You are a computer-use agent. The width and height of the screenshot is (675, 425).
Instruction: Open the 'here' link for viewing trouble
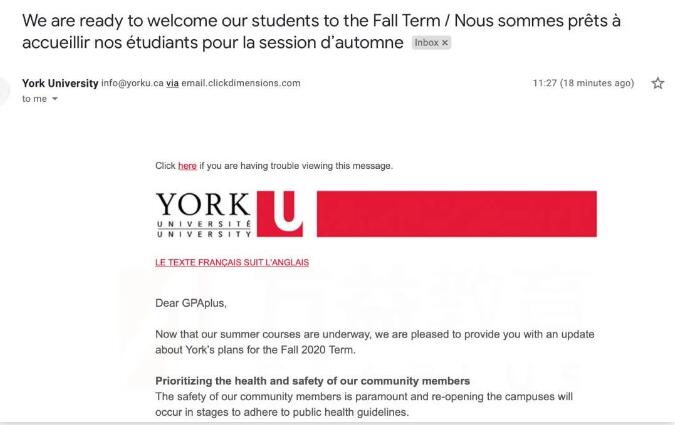[x=187, y=166]
